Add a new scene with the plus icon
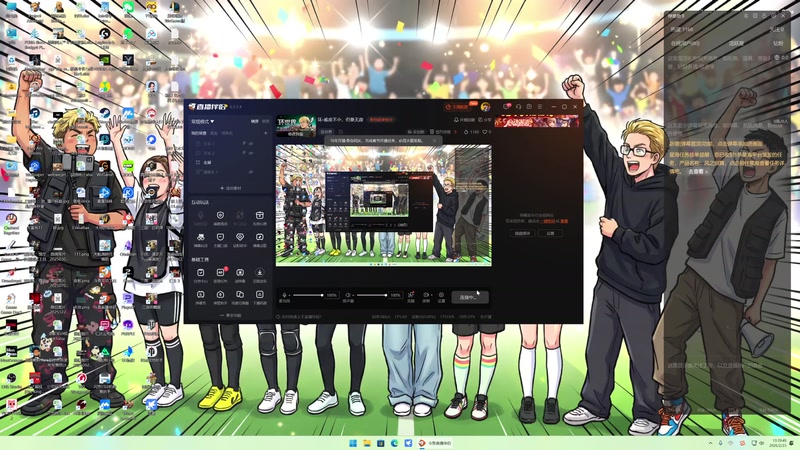800x450 pixels. pyautogui.click(x=265, y=133)
